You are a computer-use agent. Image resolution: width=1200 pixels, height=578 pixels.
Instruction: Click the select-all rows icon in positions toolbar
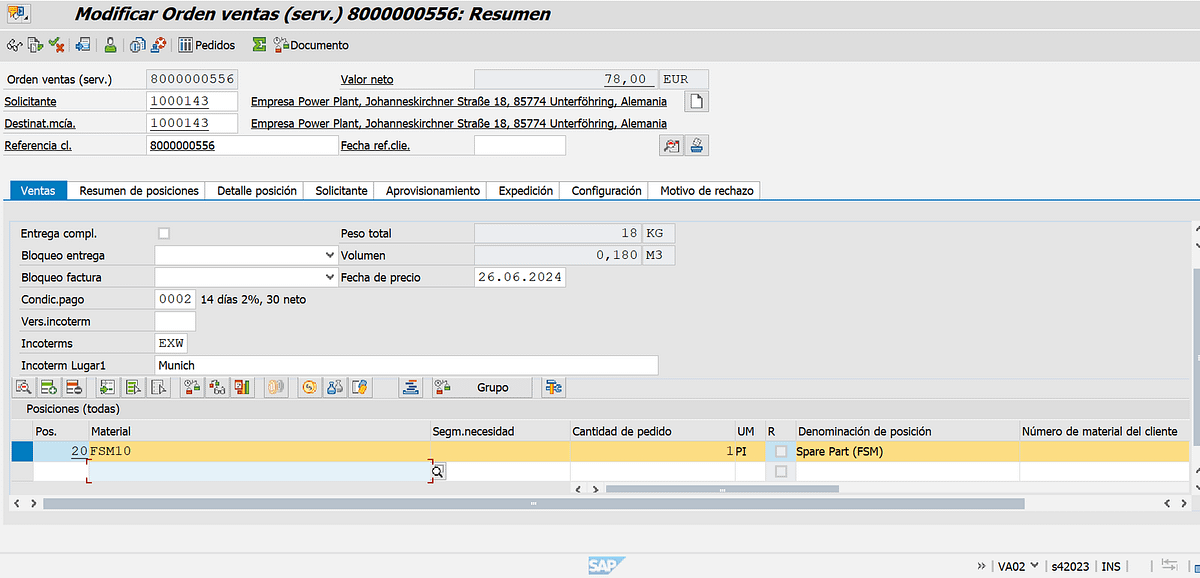[x=132, y=387]
